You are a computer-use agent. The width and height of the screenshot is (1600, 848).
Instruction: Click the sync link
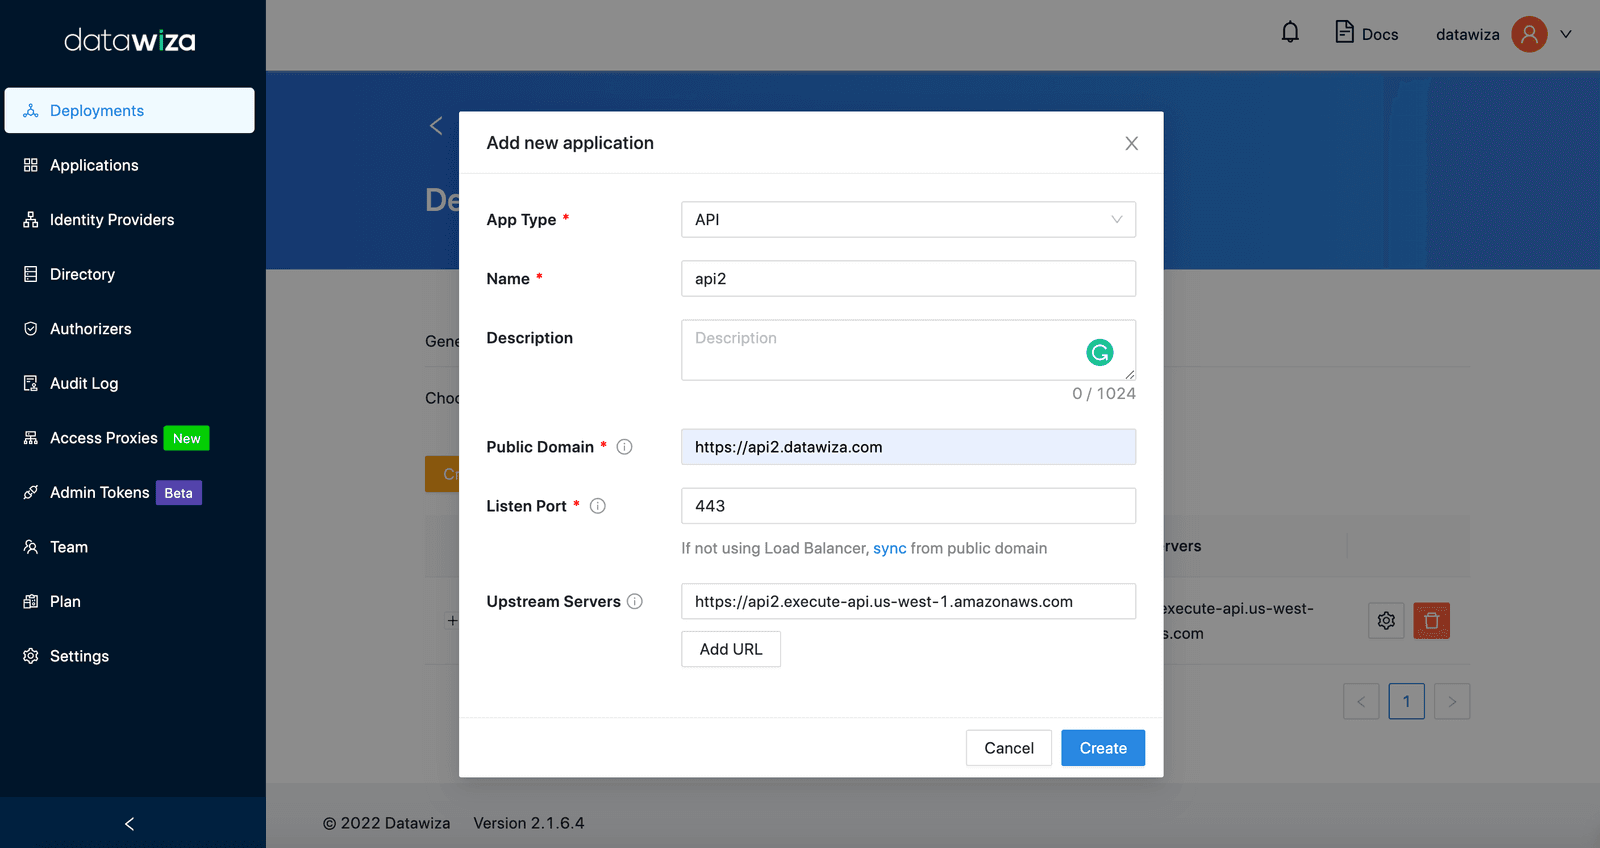pyautogui.click(x=889, y=548)
